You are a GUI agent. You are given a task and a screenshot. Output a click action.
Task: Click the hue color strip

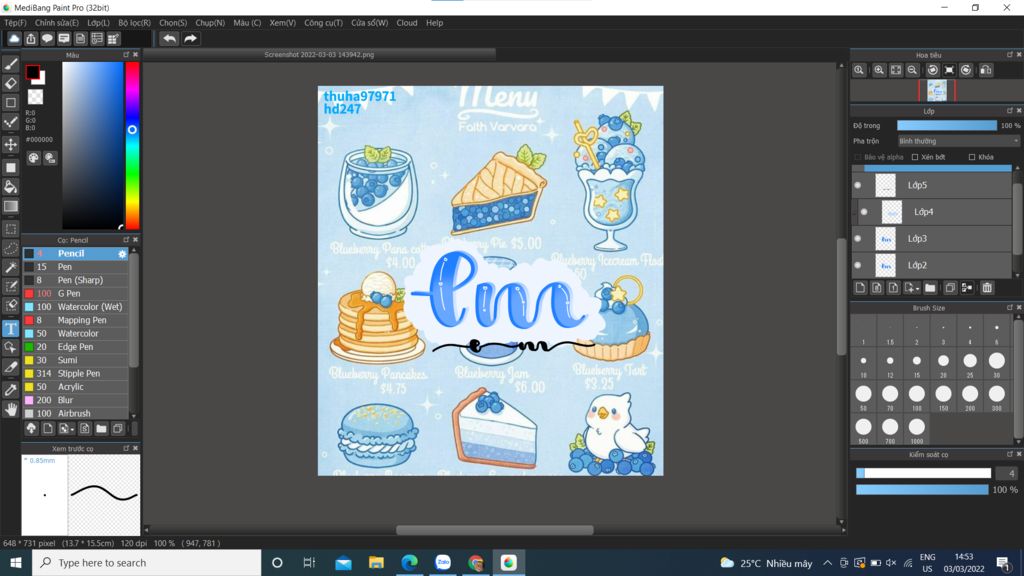pos(132,146)
